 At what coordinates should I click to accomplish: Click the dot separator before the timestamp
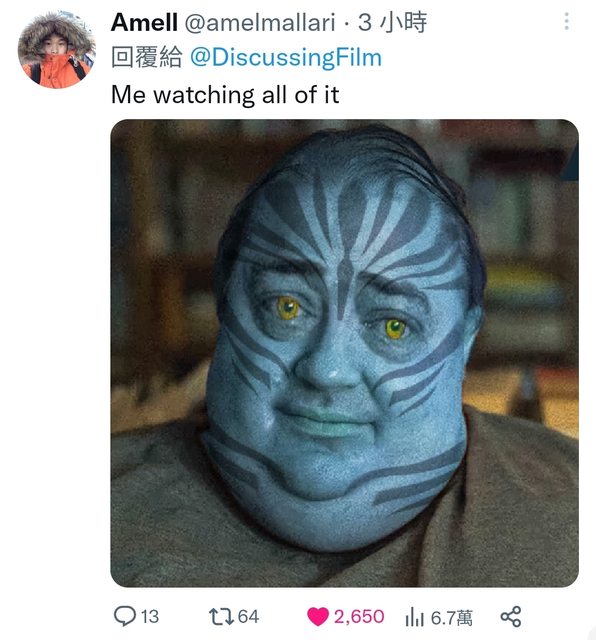tap(347, 24)
